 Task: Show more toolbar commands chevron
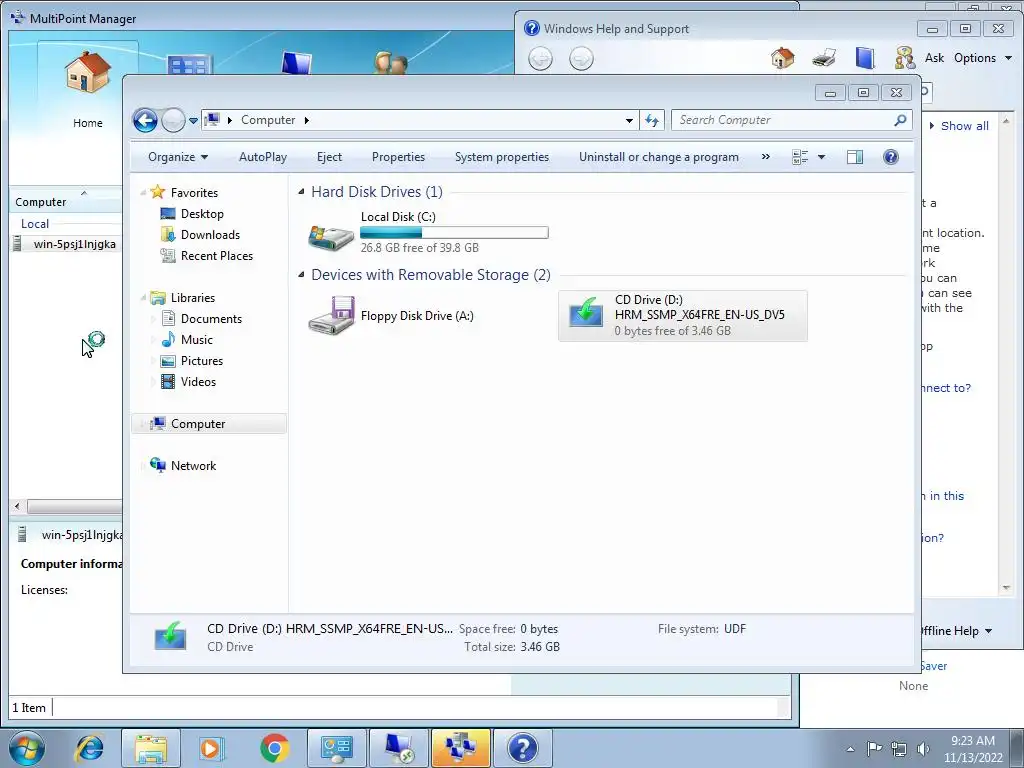pos(765,157)
